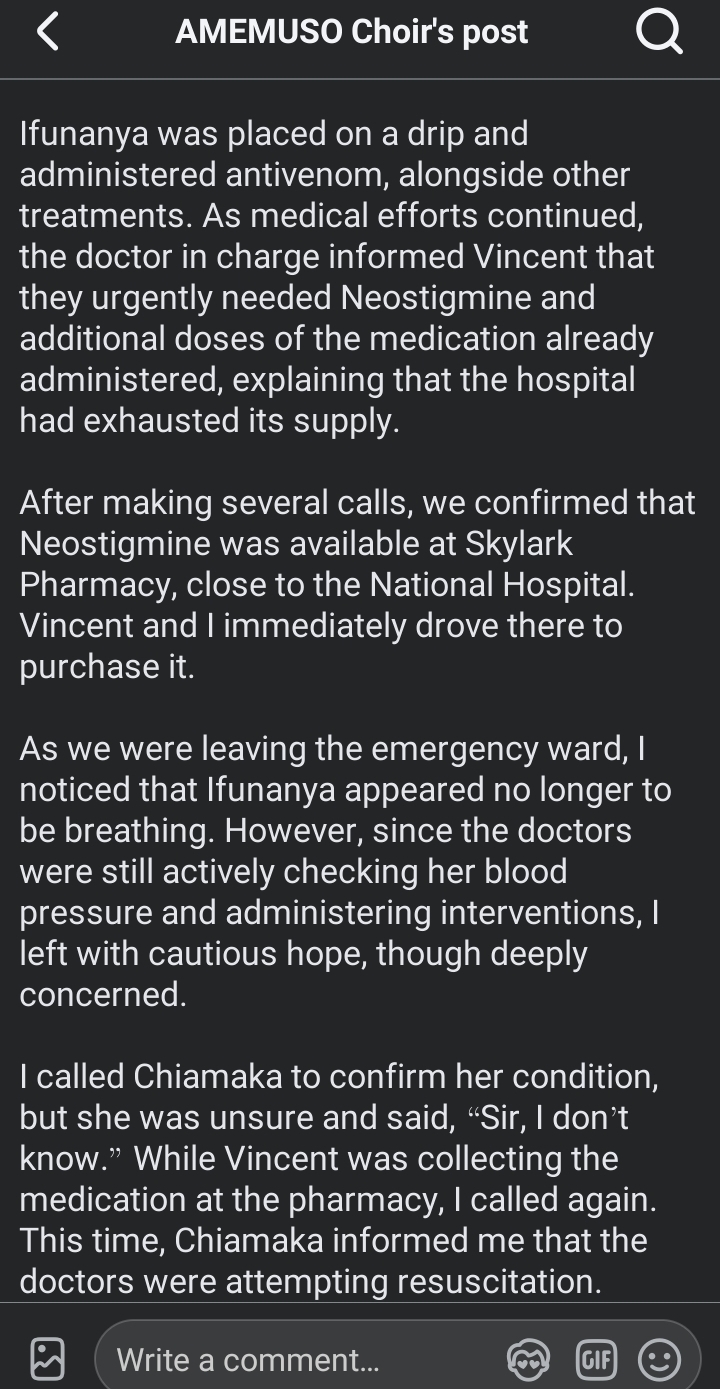Viewport: 720px width, 1389px height.
Task: Tap the AMEMUSO Choir's post title
Action: [x=351, y=32]
